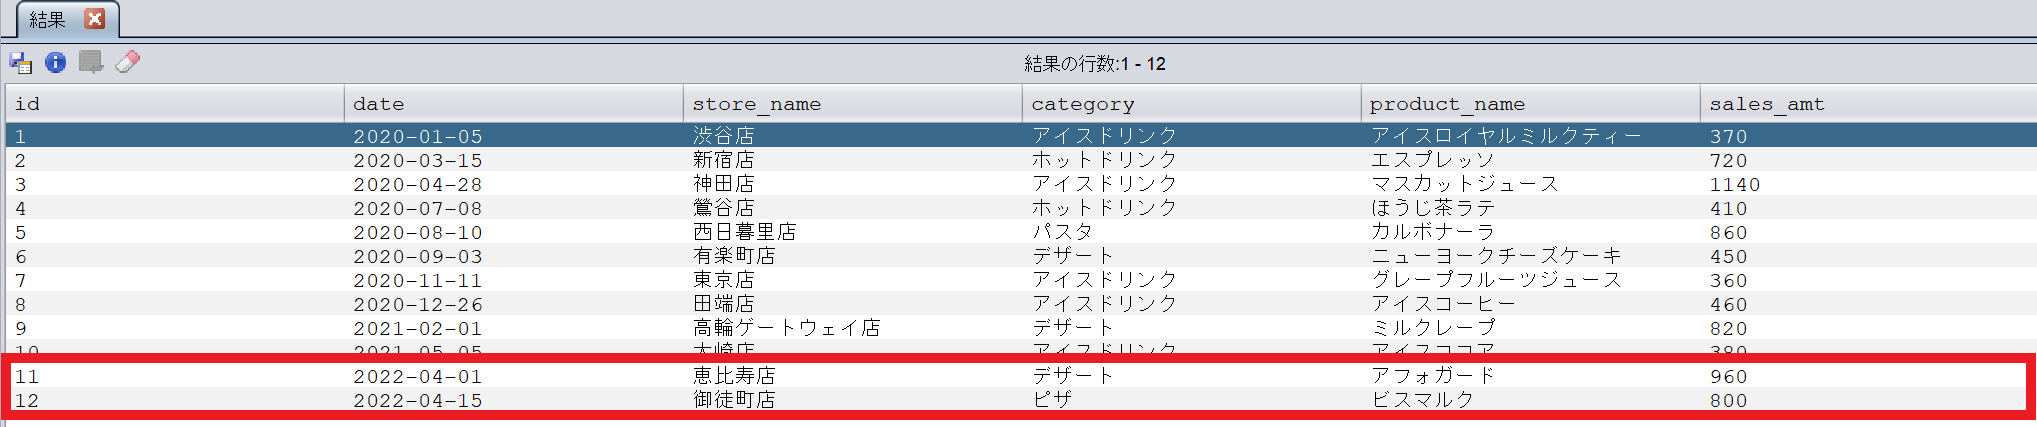
Task: Select date cell 2020-07-08
Action: pyautogui.click(x=418, y=208)
